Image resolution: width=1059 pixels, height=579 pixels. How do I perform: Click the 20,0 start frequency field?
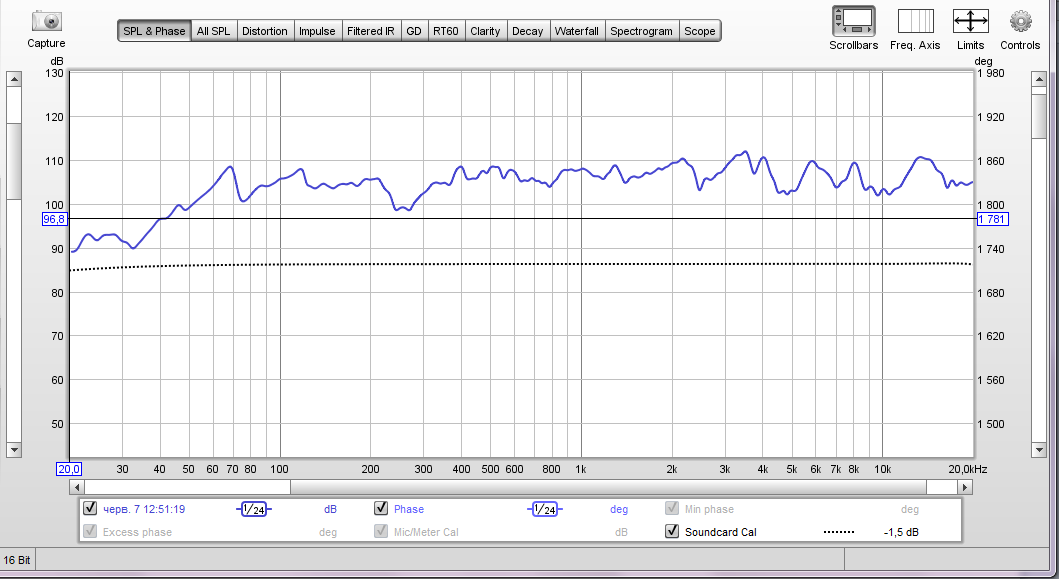pos(68,469)
